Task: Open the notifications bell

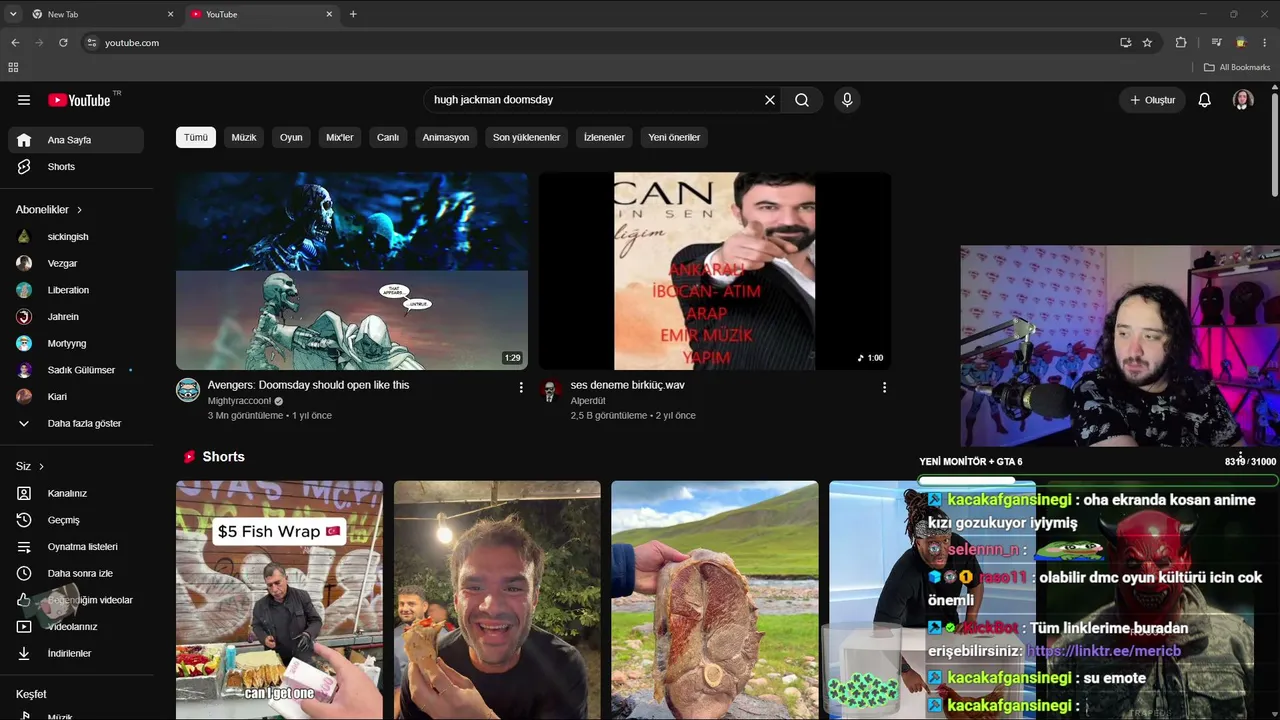Action: point(1205,100)
